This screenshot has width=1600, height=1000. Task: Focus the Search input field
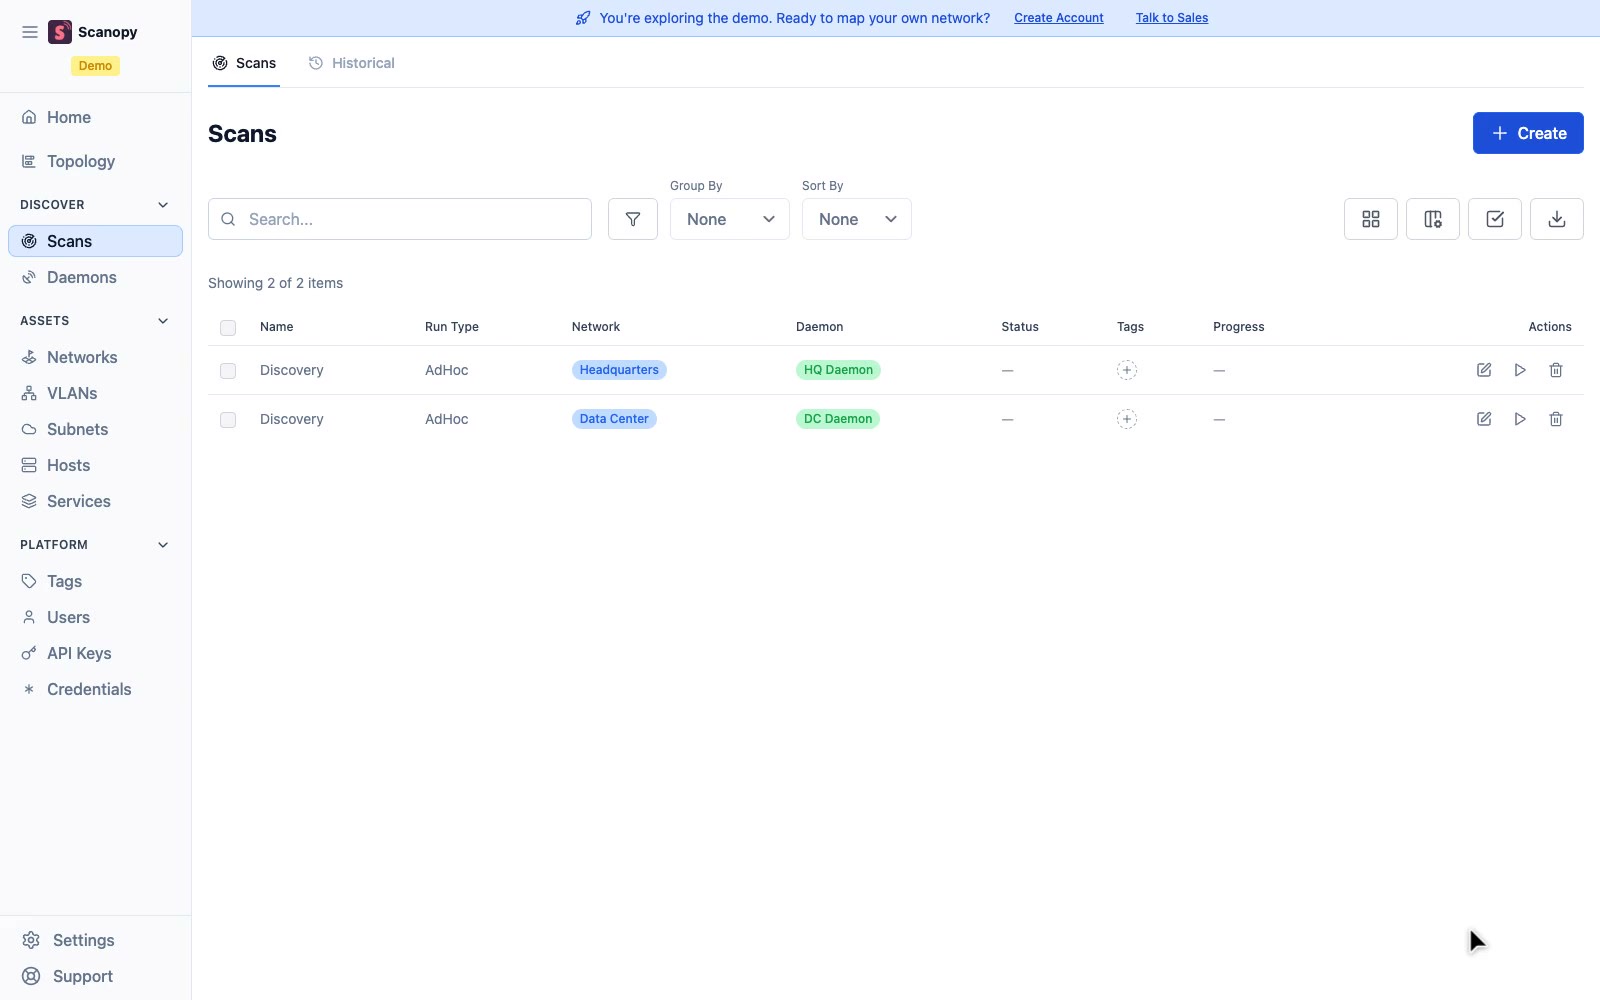tap(400, 219)
